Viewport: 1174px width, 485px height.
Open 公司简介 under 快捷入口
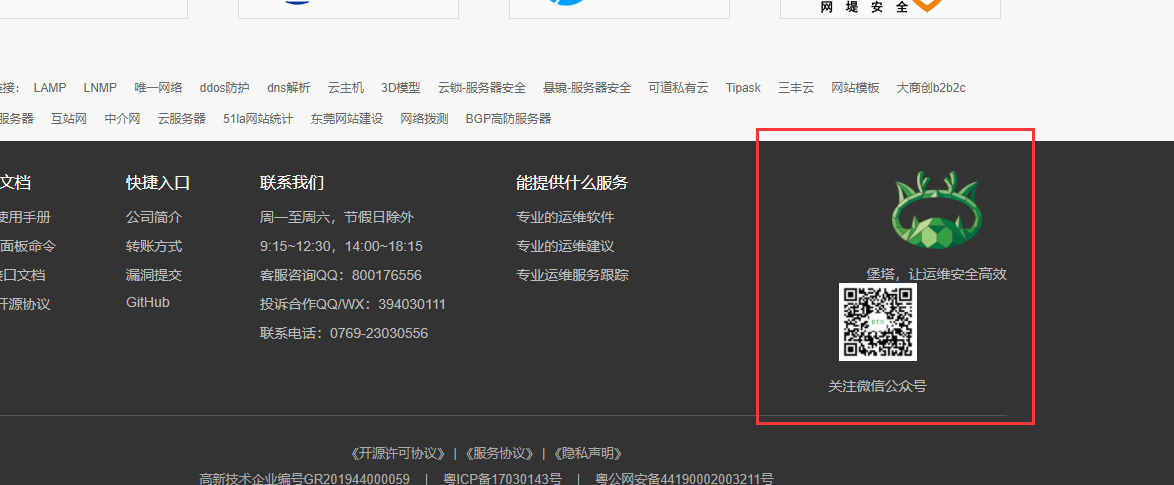coord(154,218)
